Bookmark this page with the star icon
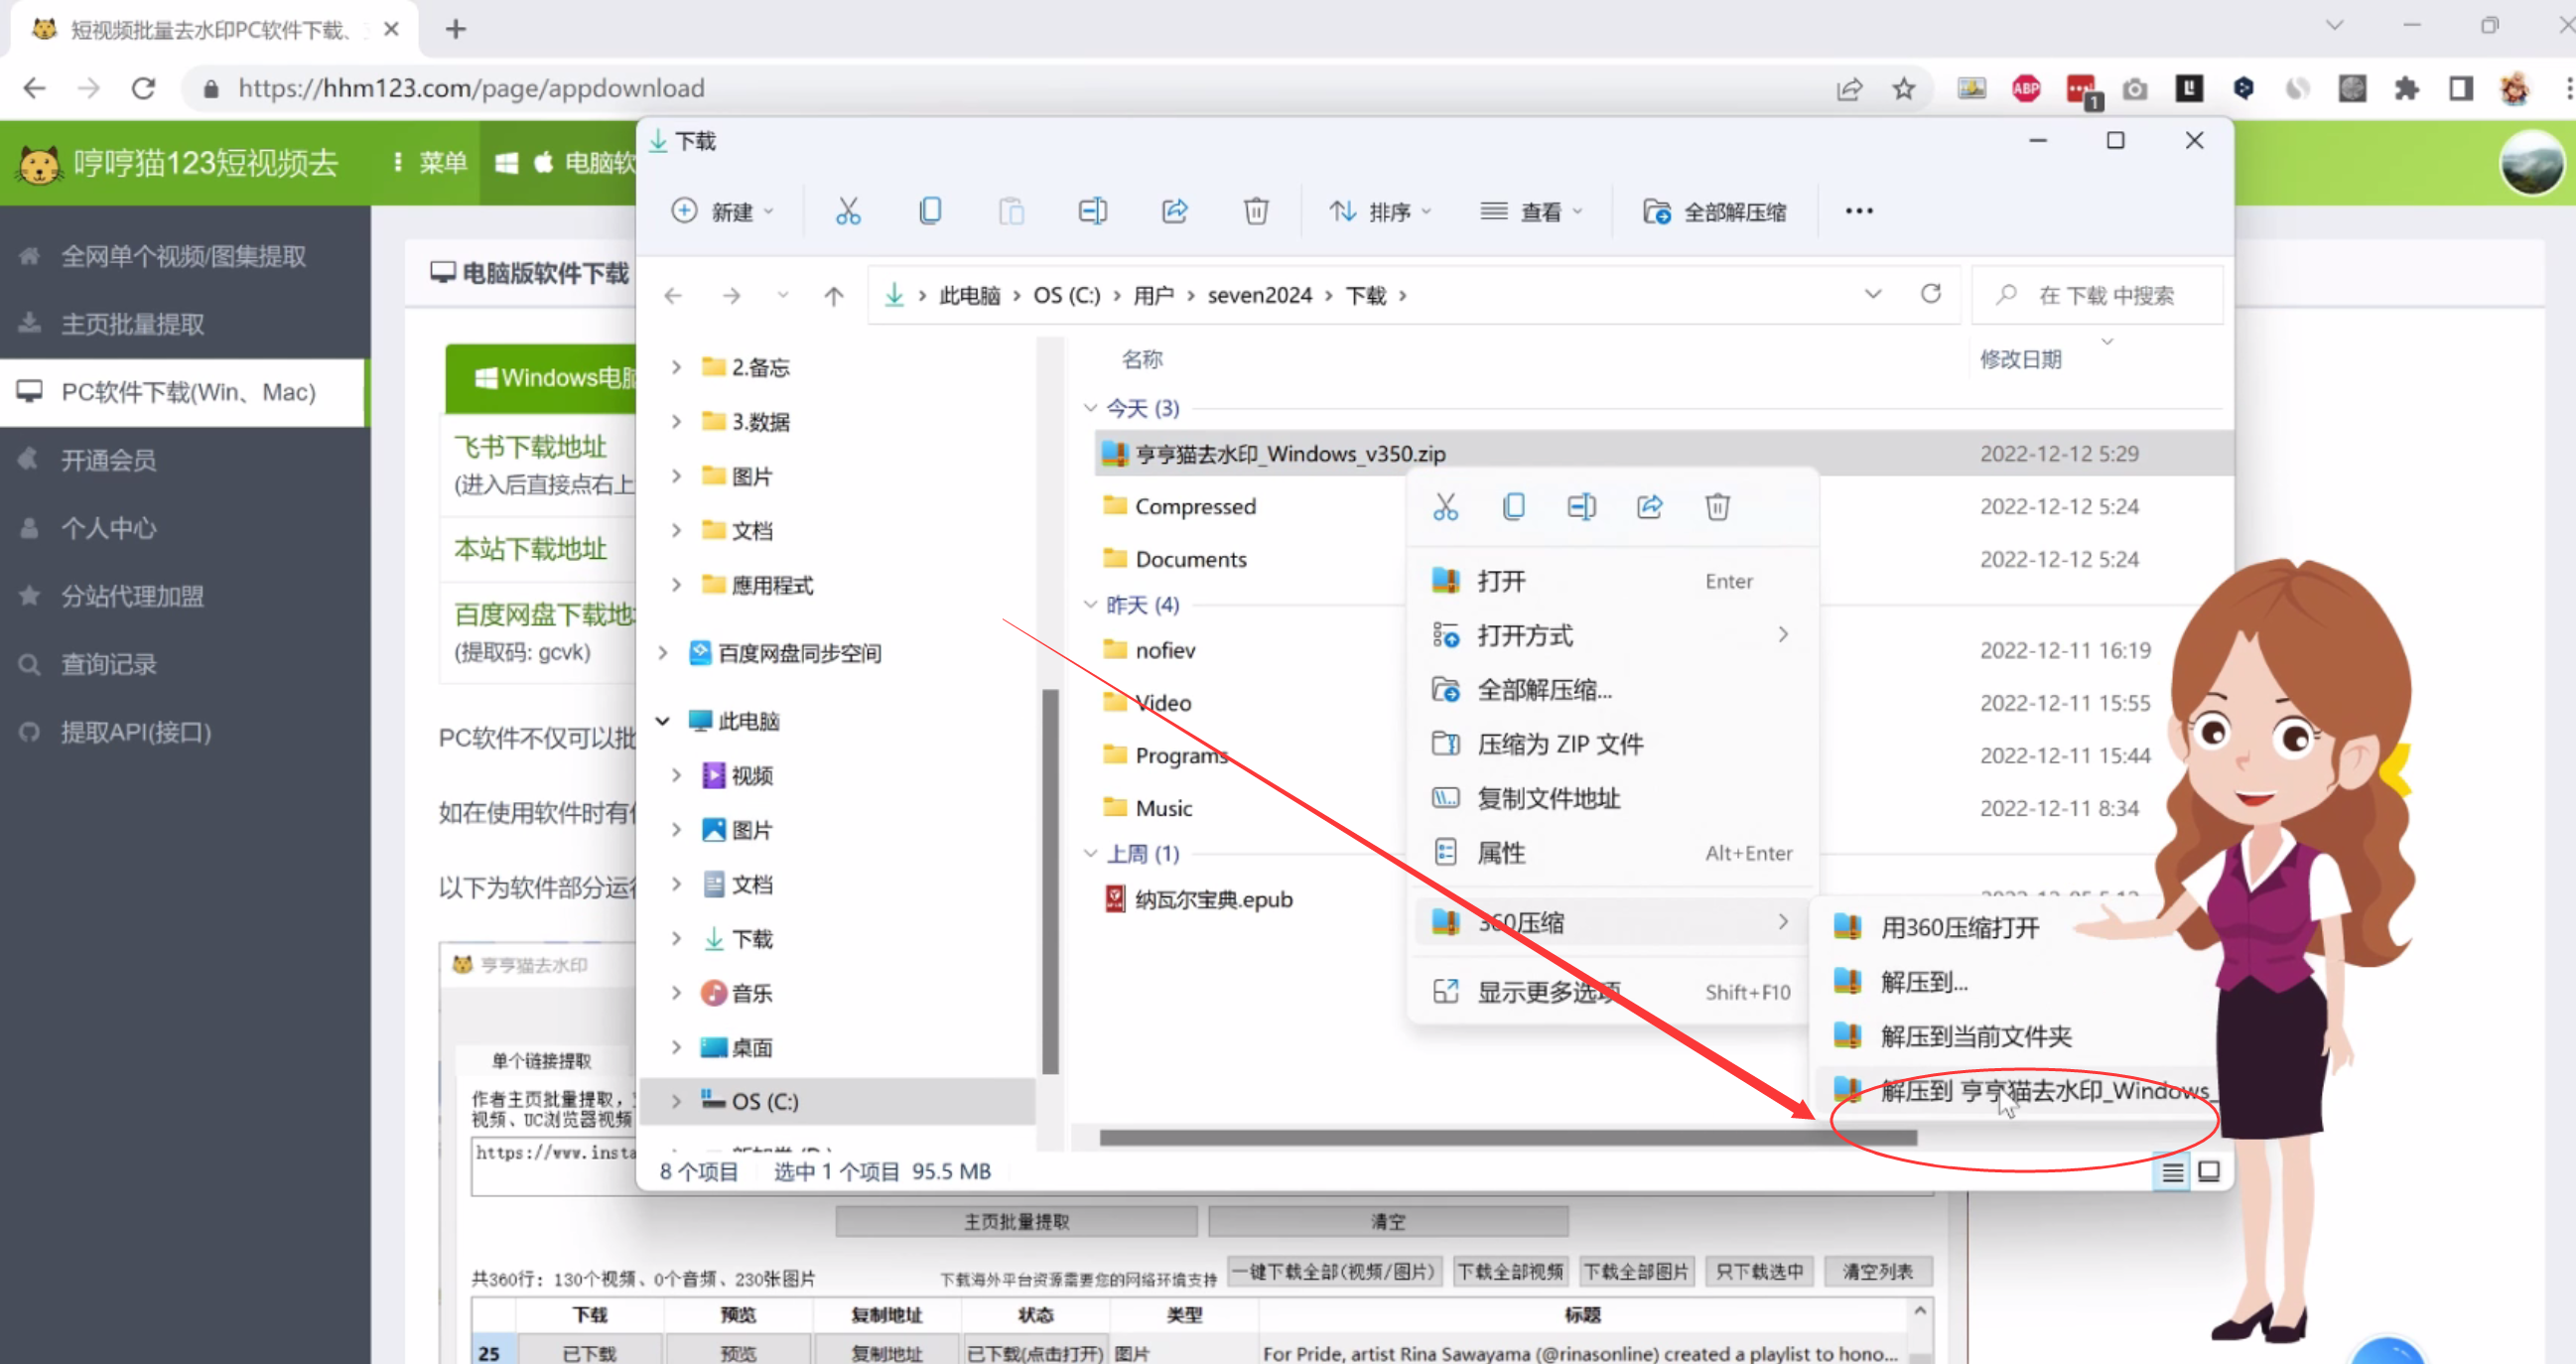 tap(1903, 89)
